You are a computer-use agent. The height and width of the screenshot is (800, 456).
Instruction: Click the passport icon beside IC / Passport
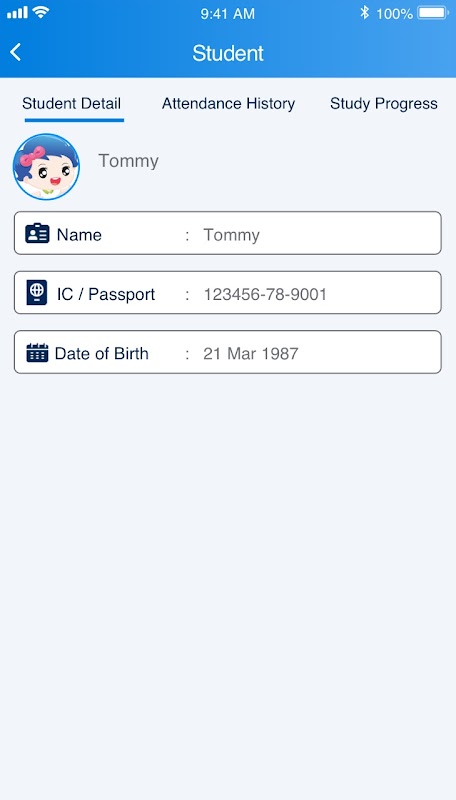point(37,292)
